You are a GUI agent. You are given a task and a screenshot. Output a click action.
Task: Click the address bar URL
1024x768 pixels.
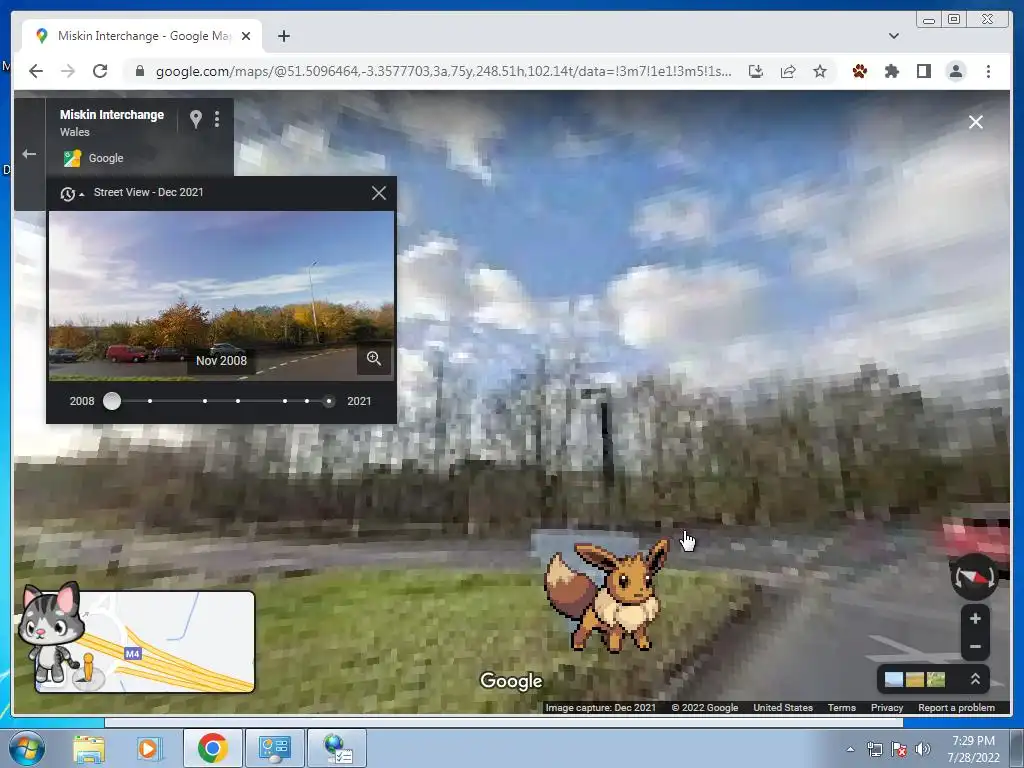pos(443,71)
